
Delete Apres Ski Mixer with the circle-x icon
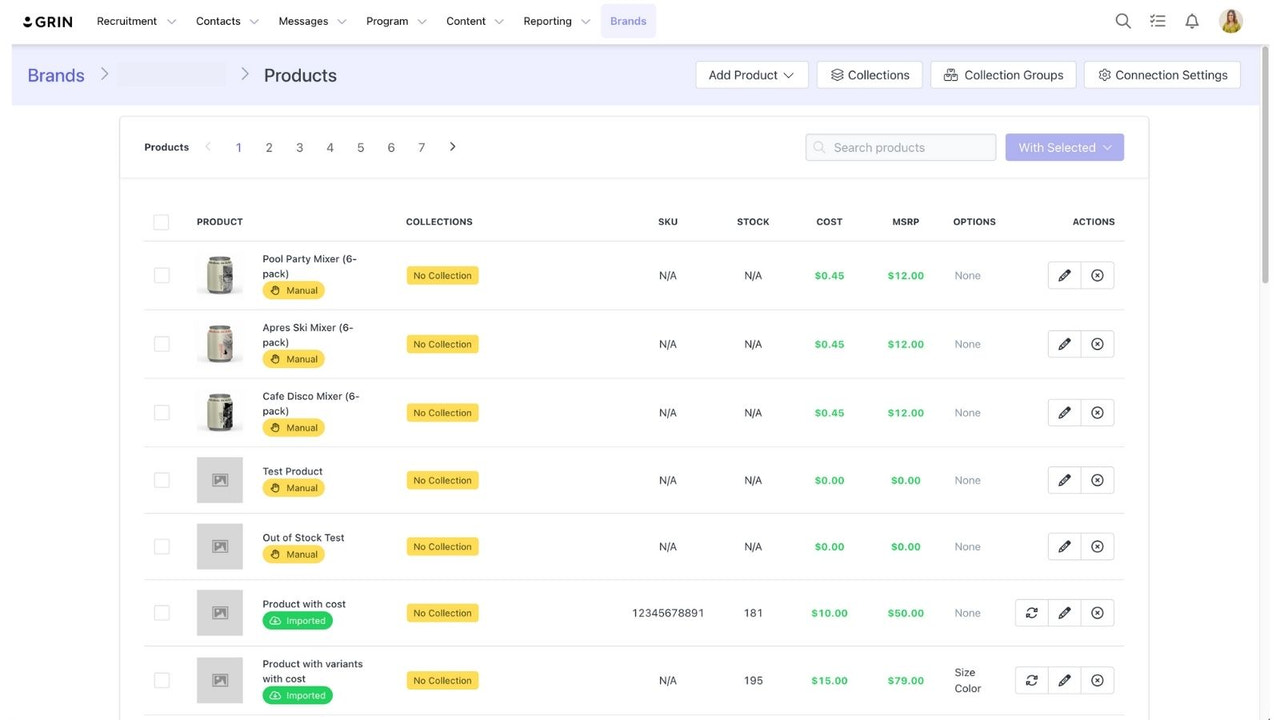[x=1097, y=343]
